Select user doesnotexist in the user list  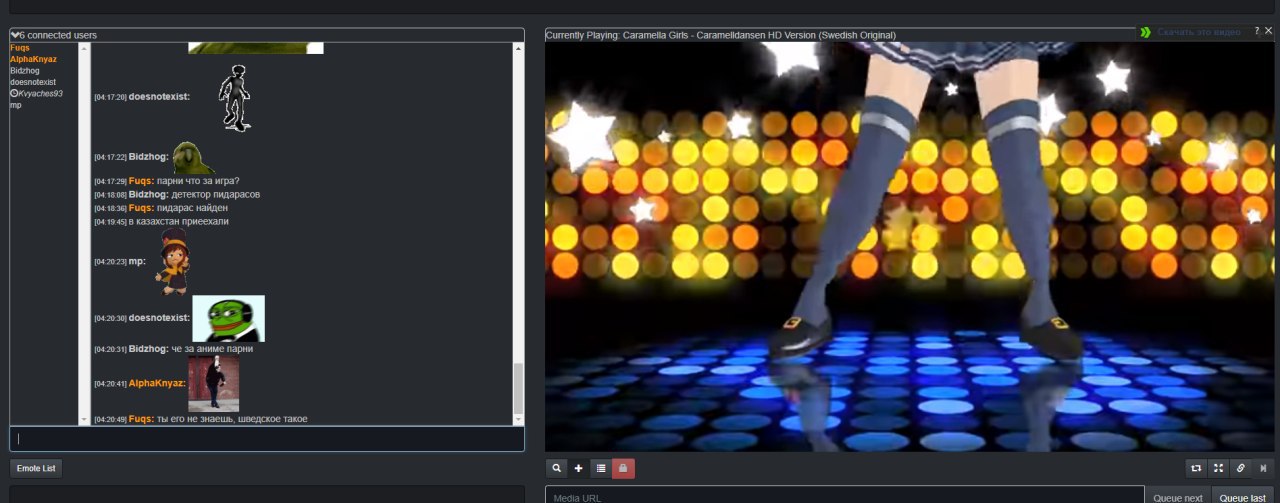33,82
